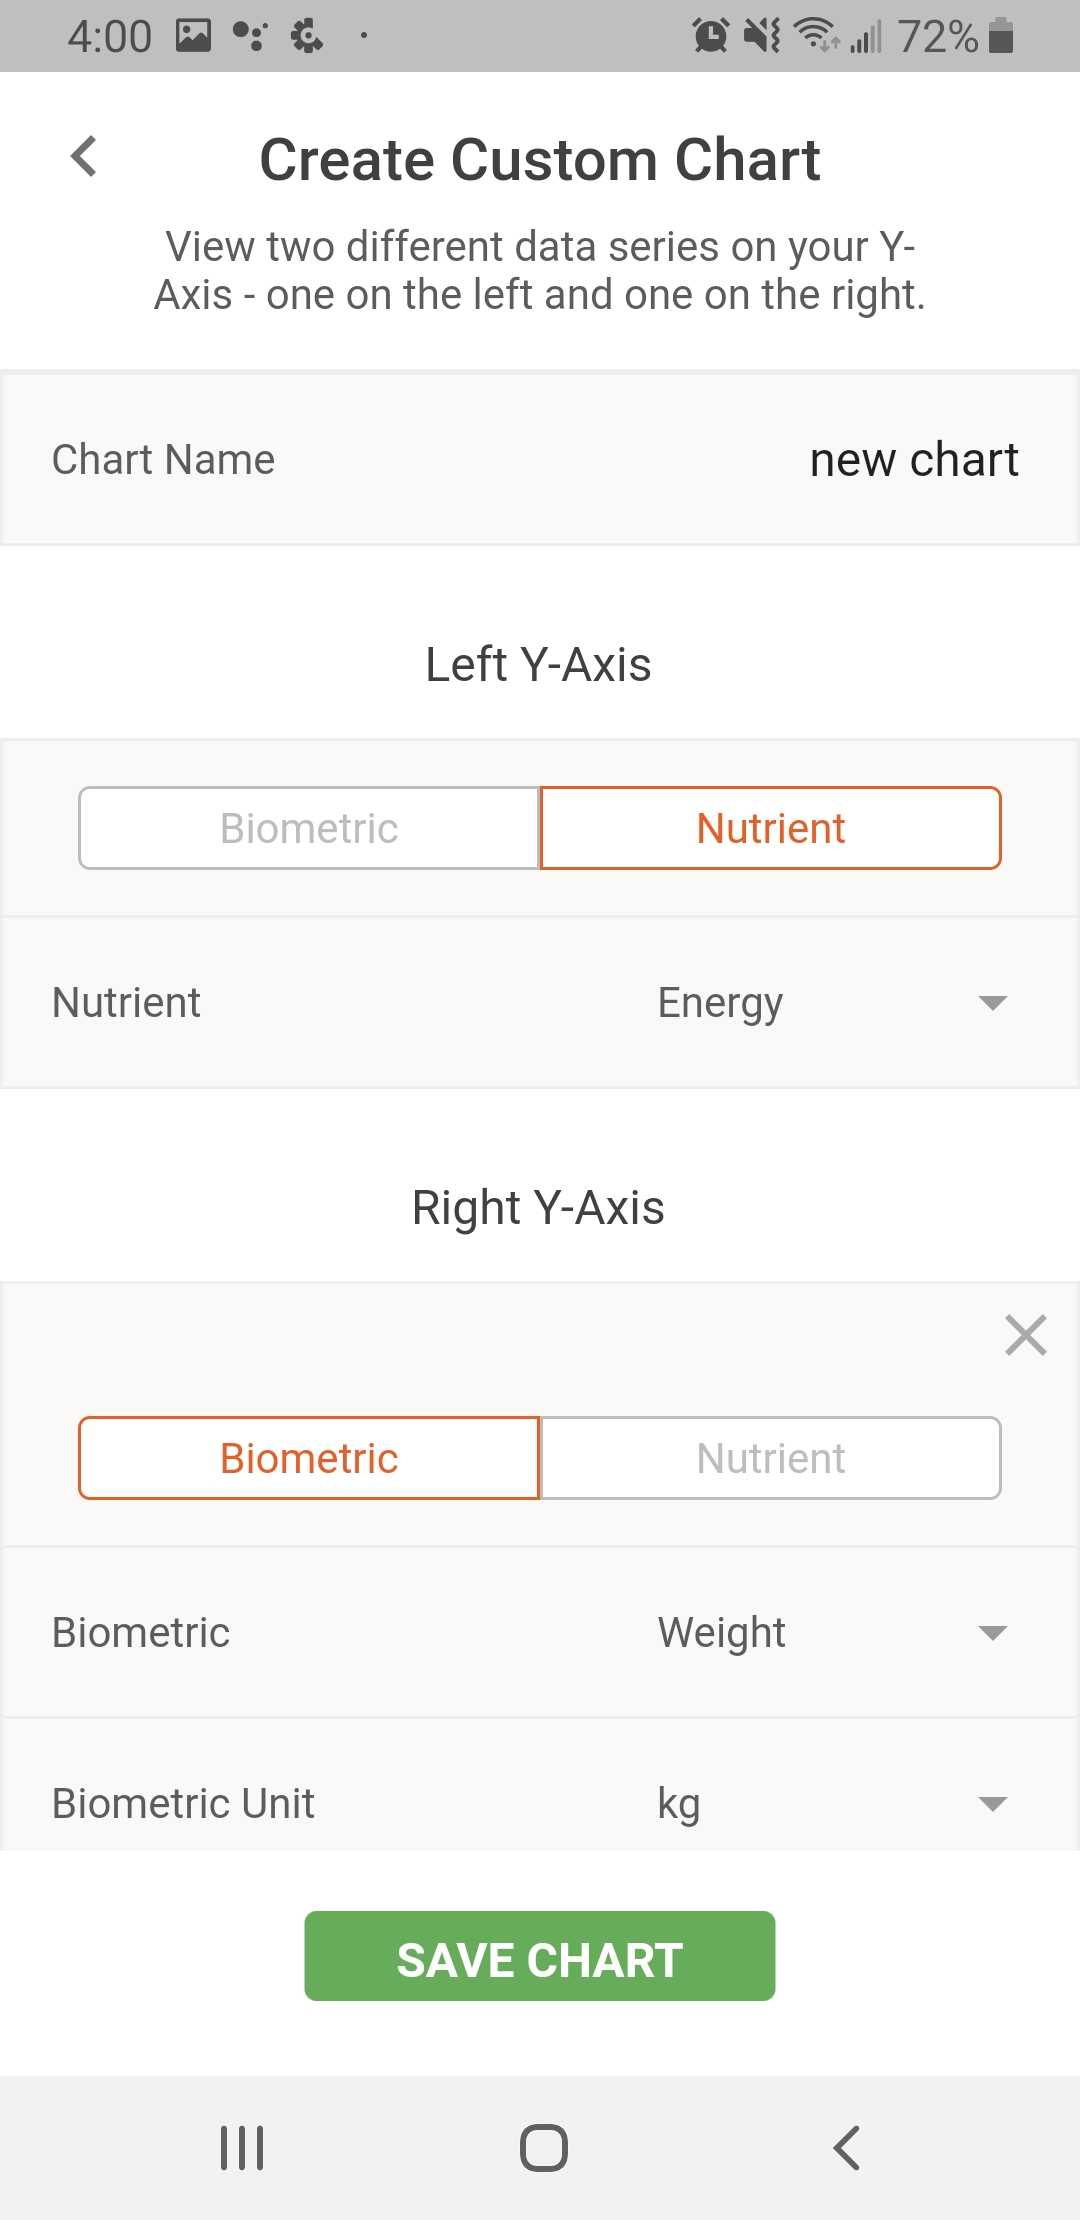
Task: Tap the battery icon in status bar
Action: click(x=1001, y=36)
